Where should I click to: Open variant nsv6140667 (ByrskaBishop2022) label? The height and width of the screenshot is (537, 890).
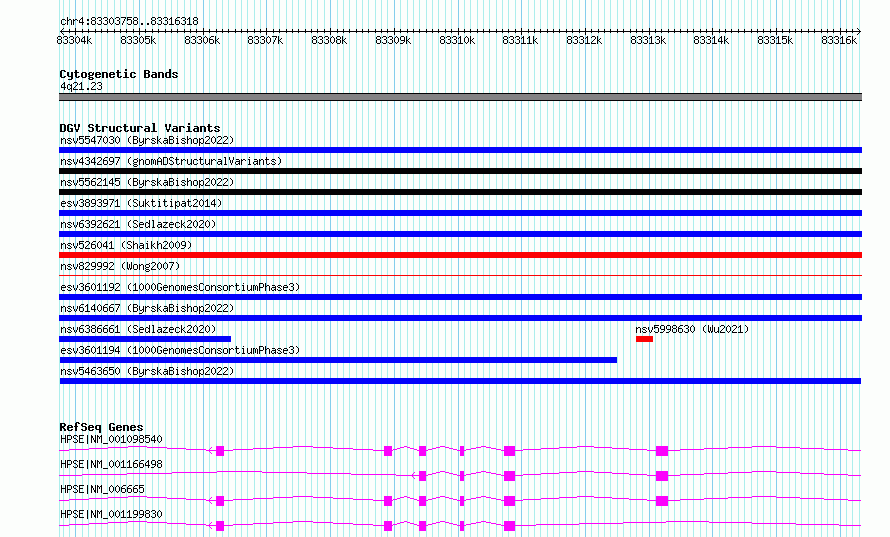pos(147,308)
